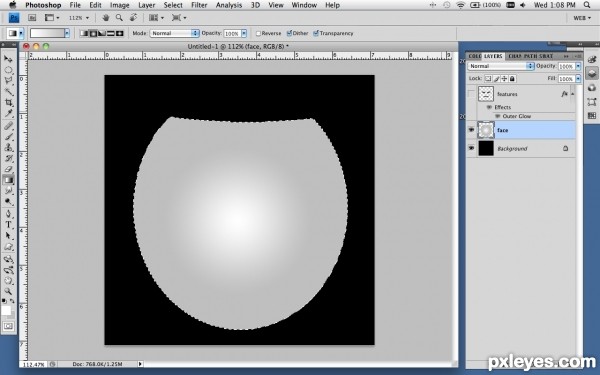This screenshot has width=600, height=375.
Task: Open the gradient picker arrow
Action: (67, 33)
